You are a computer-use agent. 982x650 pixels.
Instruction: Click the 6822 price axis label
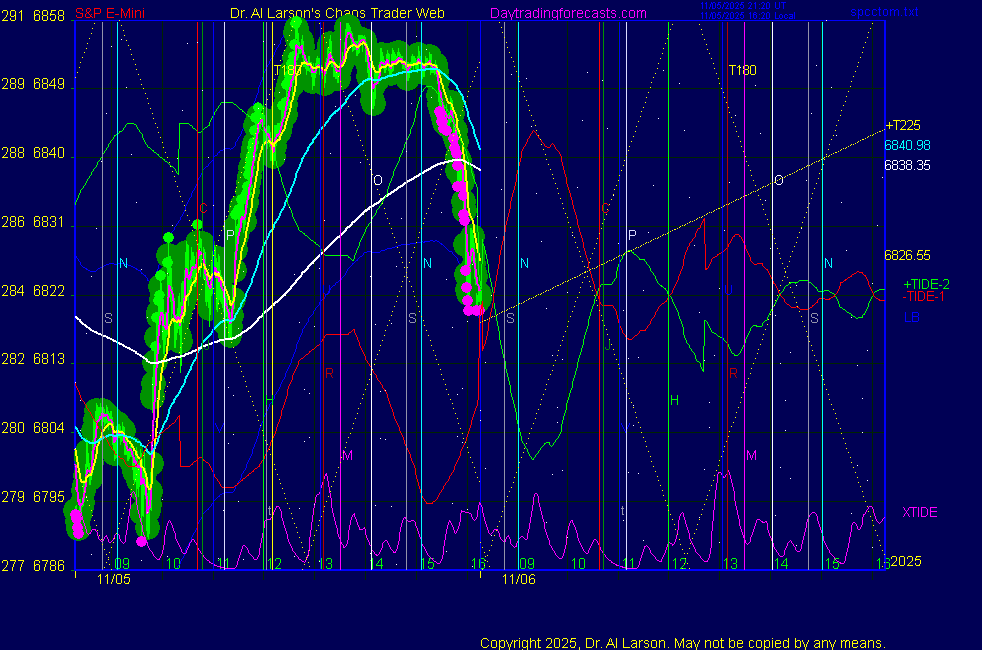tap(49, 291)
